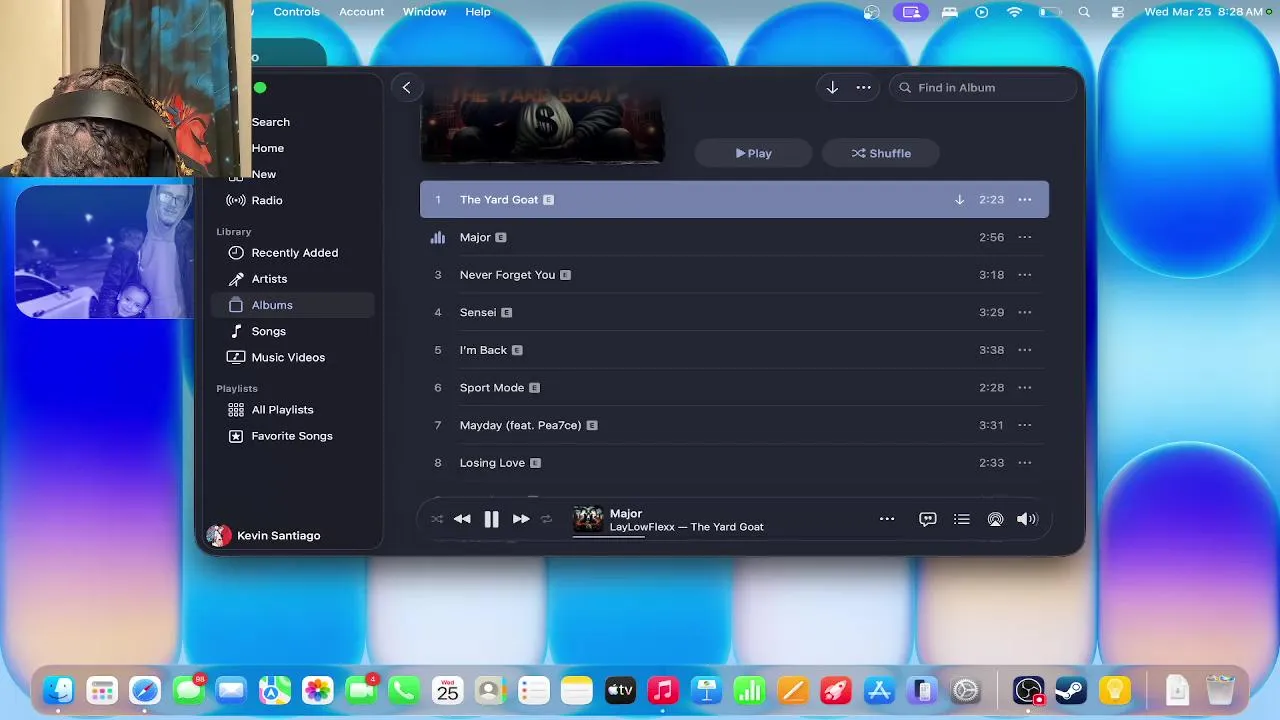Open the Help menu
Image resolution: width=1280 pixels, height=720 pixels.
478,12
